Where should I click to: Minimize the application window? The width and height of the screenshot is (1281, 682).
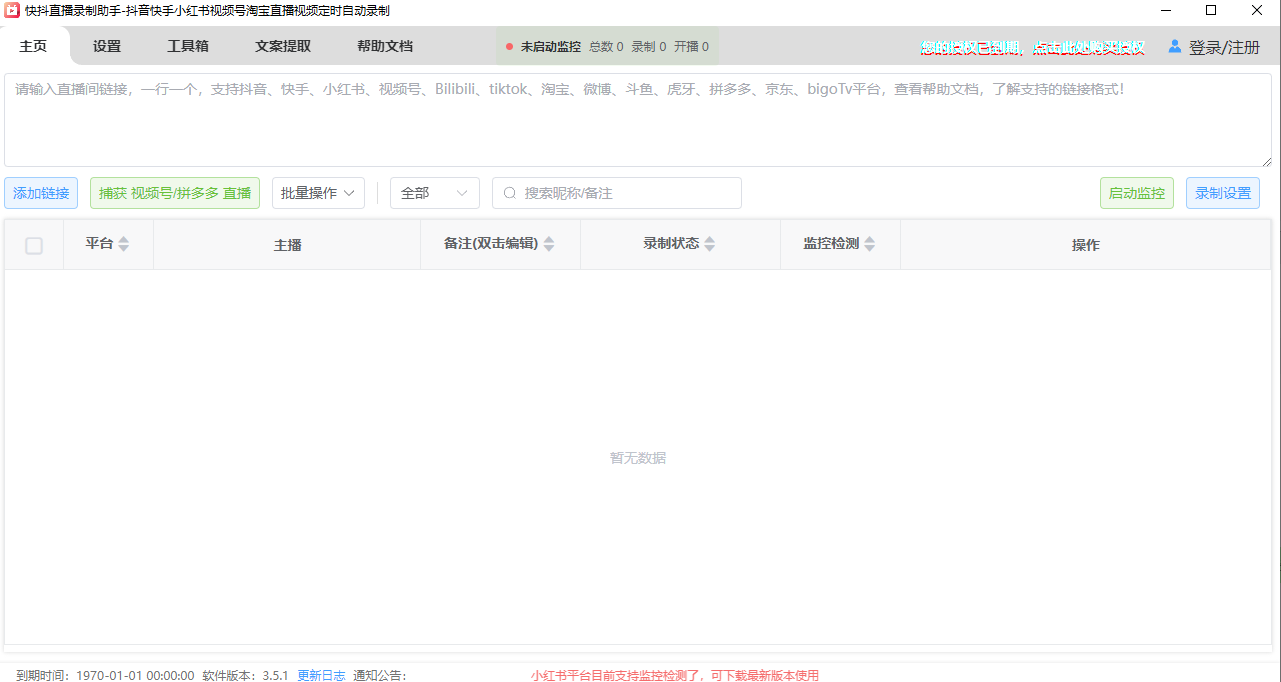tap(1165, 11)
